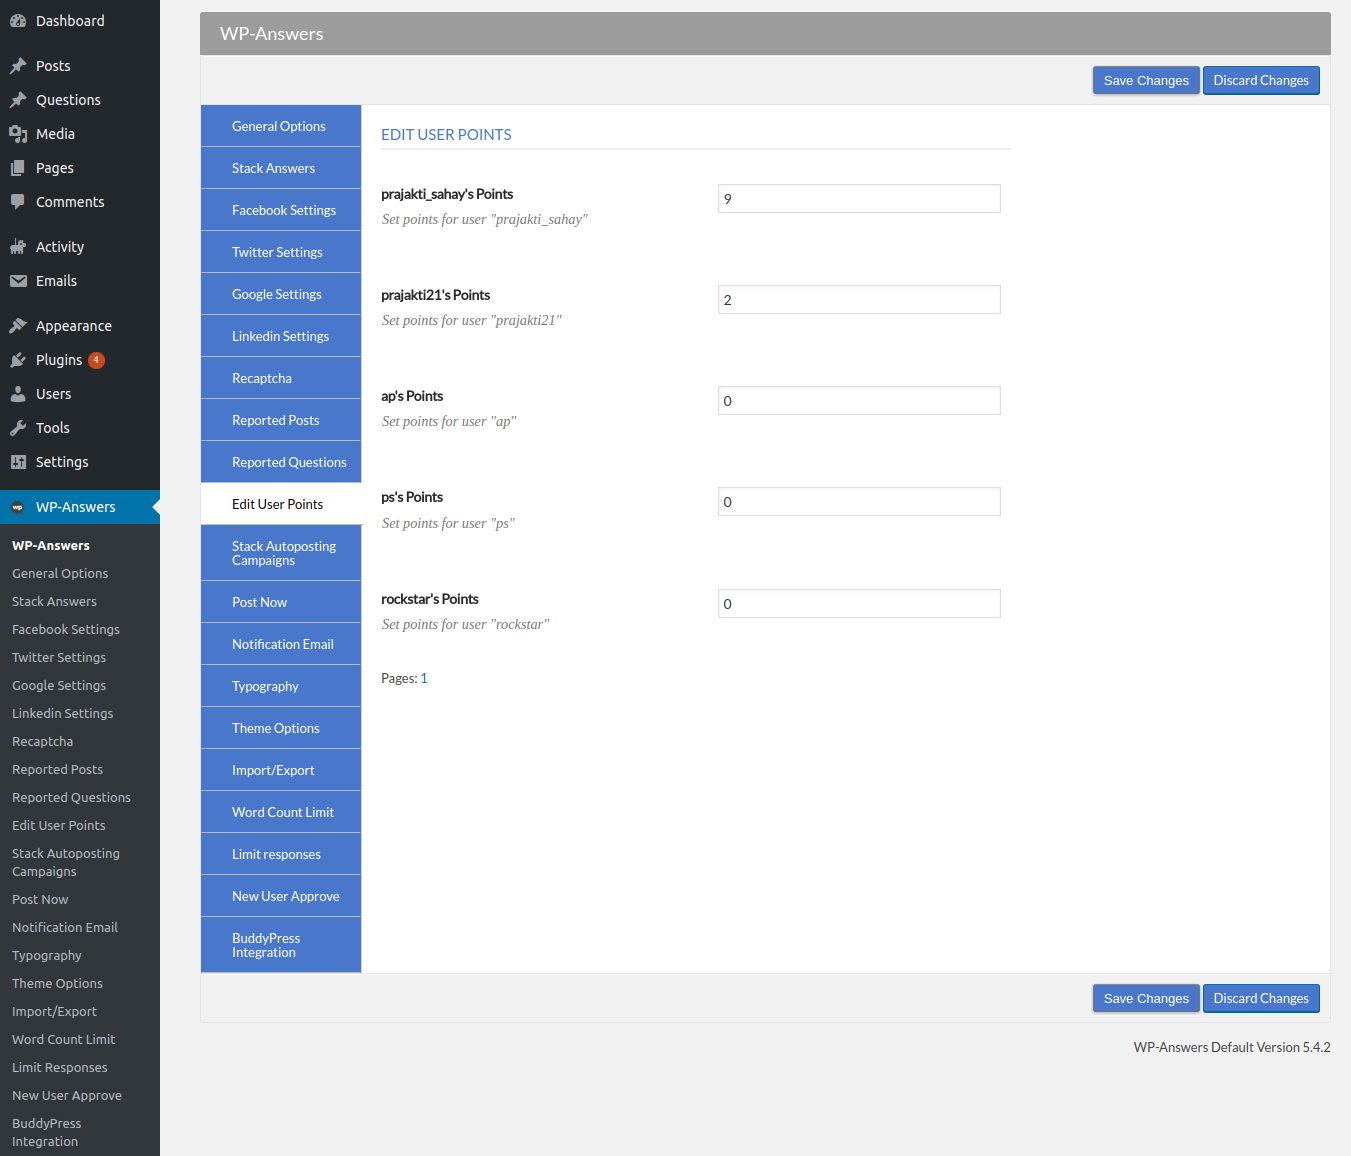Click Facebook Settings in the dark sidebar submenu
This screenshot has height=1156, width=1351.
pyautogui.click(x=66, y=630)
